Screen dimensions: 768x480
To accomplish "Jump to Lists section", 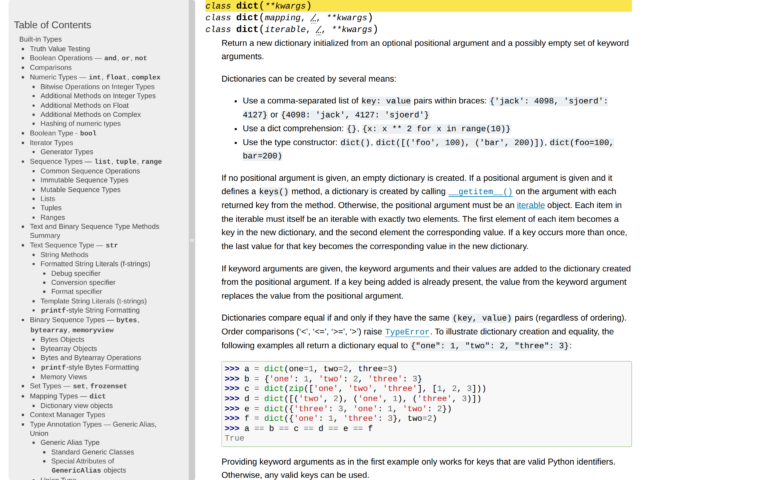I will pos(48,199).
